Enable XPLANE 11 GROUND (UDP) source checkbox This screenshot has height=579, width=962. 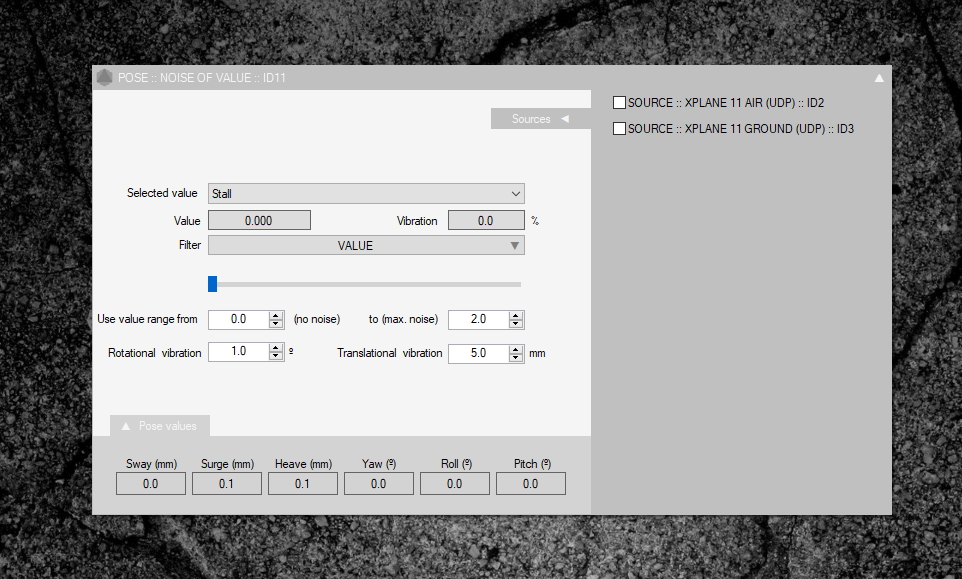(x=619, y=129)
